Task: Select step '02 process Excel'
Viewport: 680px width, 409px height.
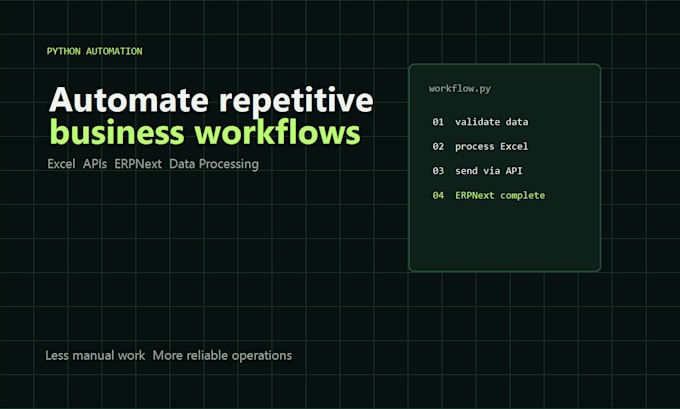Action: [480, 147]
